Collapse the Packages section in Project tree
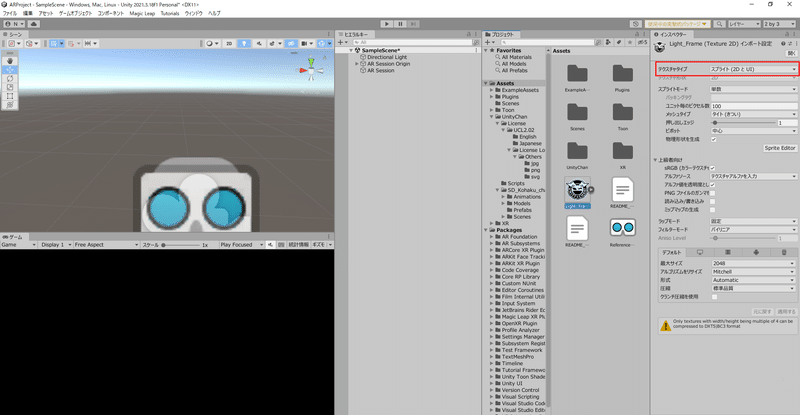 pos(486,230)
